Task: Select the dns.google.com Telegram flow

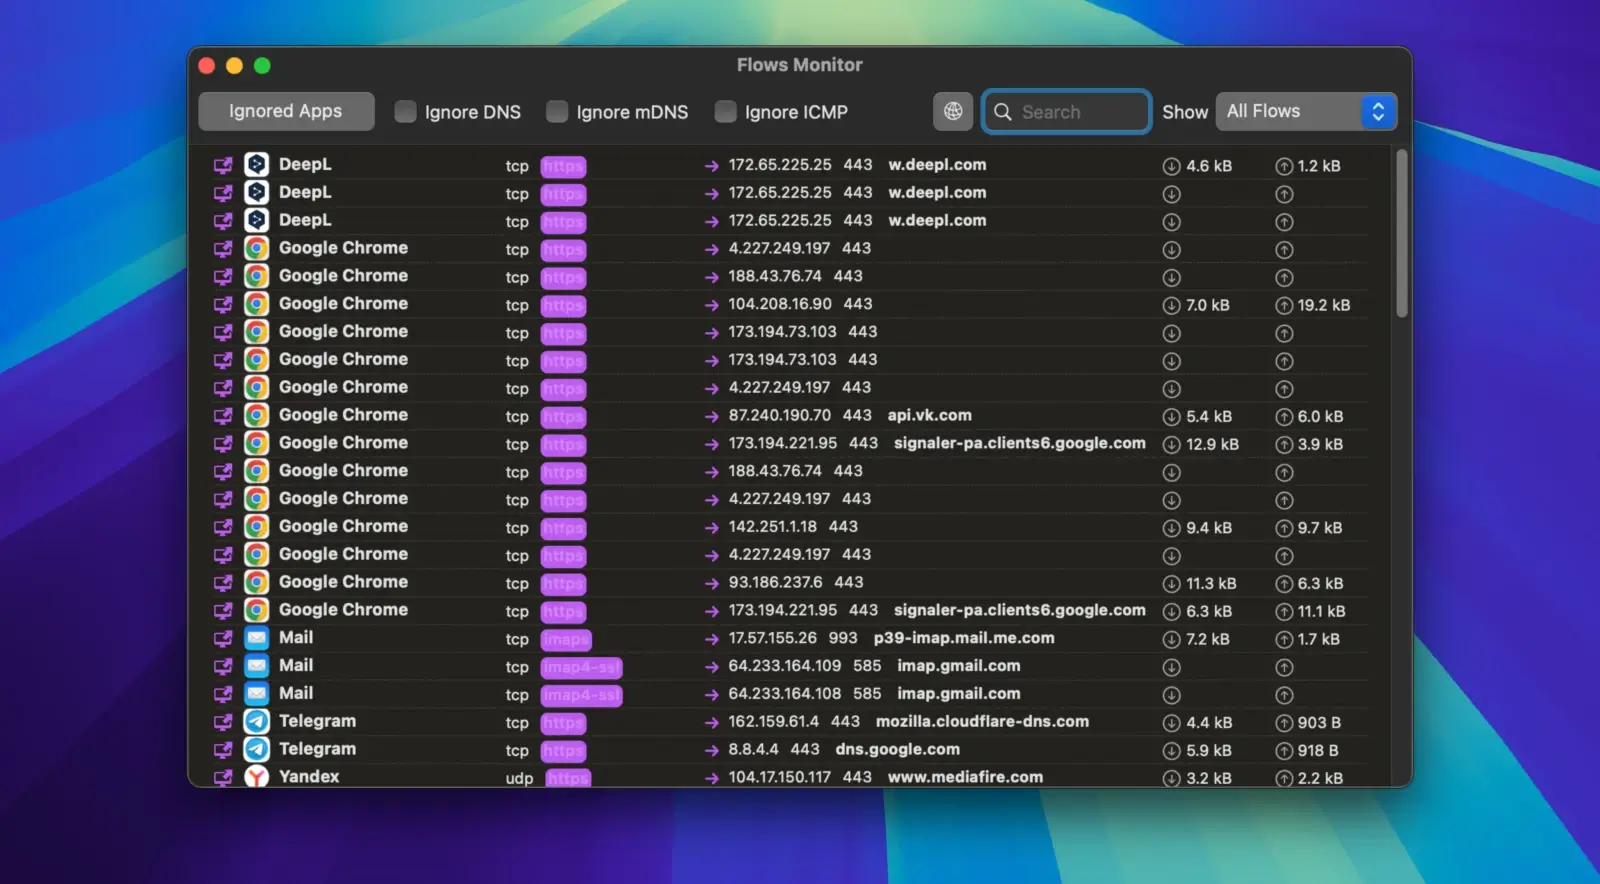Action: (x=897, y=750)
